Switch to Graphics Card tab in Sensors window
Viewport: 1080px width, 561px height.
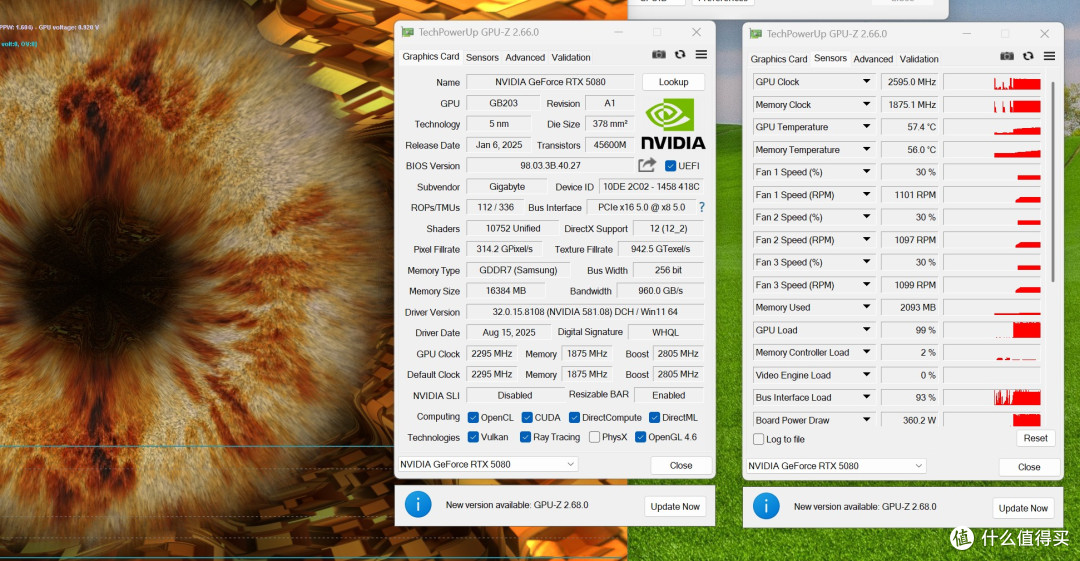click(x=779, y=59)
